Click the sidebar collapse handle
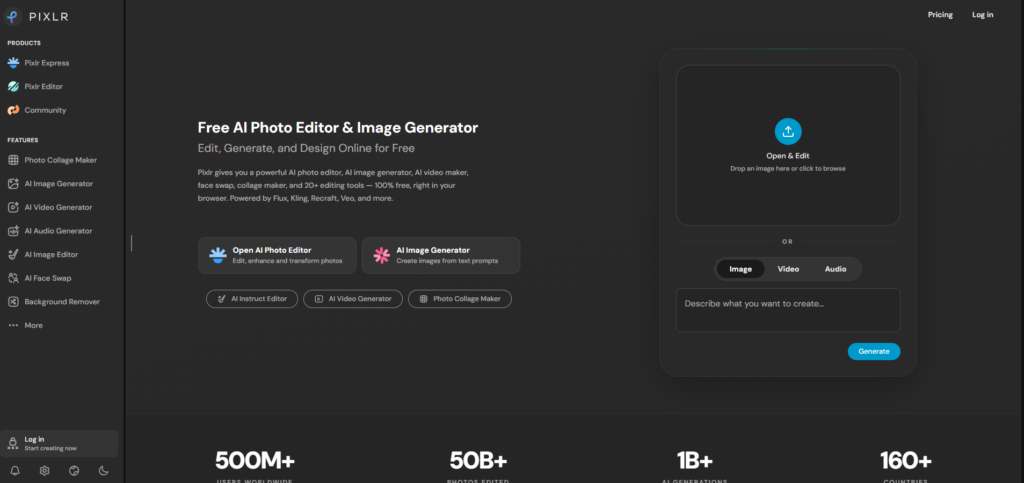Screen dimensions: 1024x483 131,243
